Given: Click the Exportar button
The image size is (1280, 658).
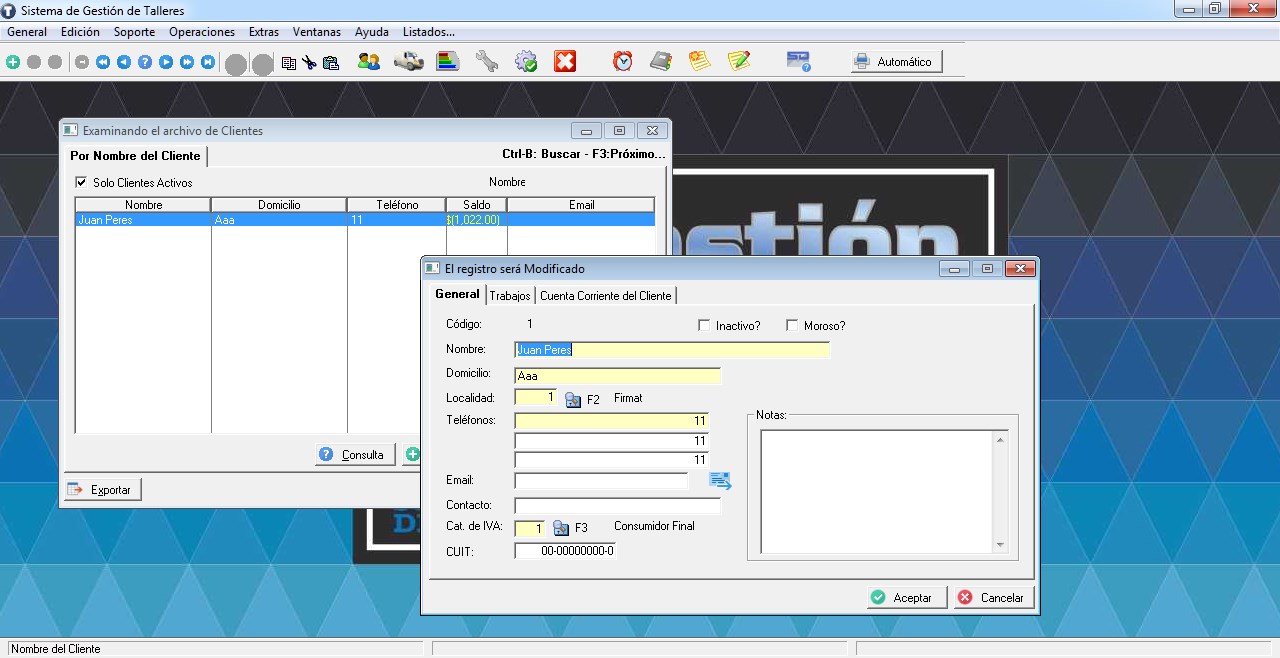Looking at the screenshot, I should pyautogui.click(x=102, y=490).
